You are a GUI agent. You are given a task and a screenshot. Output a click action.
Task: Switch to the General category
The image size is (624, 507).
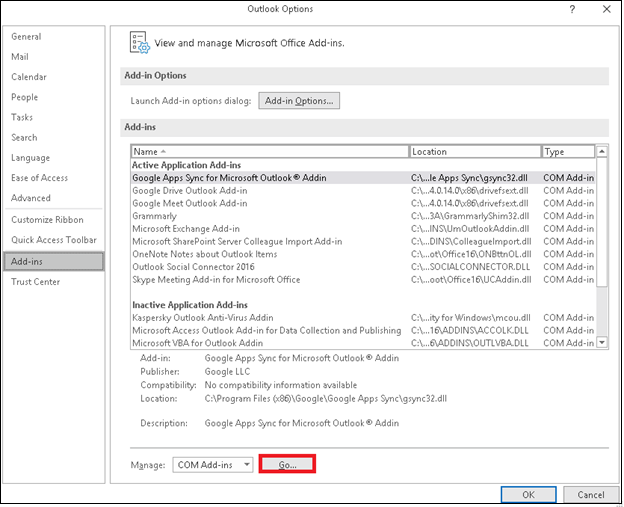pos(26,37)
